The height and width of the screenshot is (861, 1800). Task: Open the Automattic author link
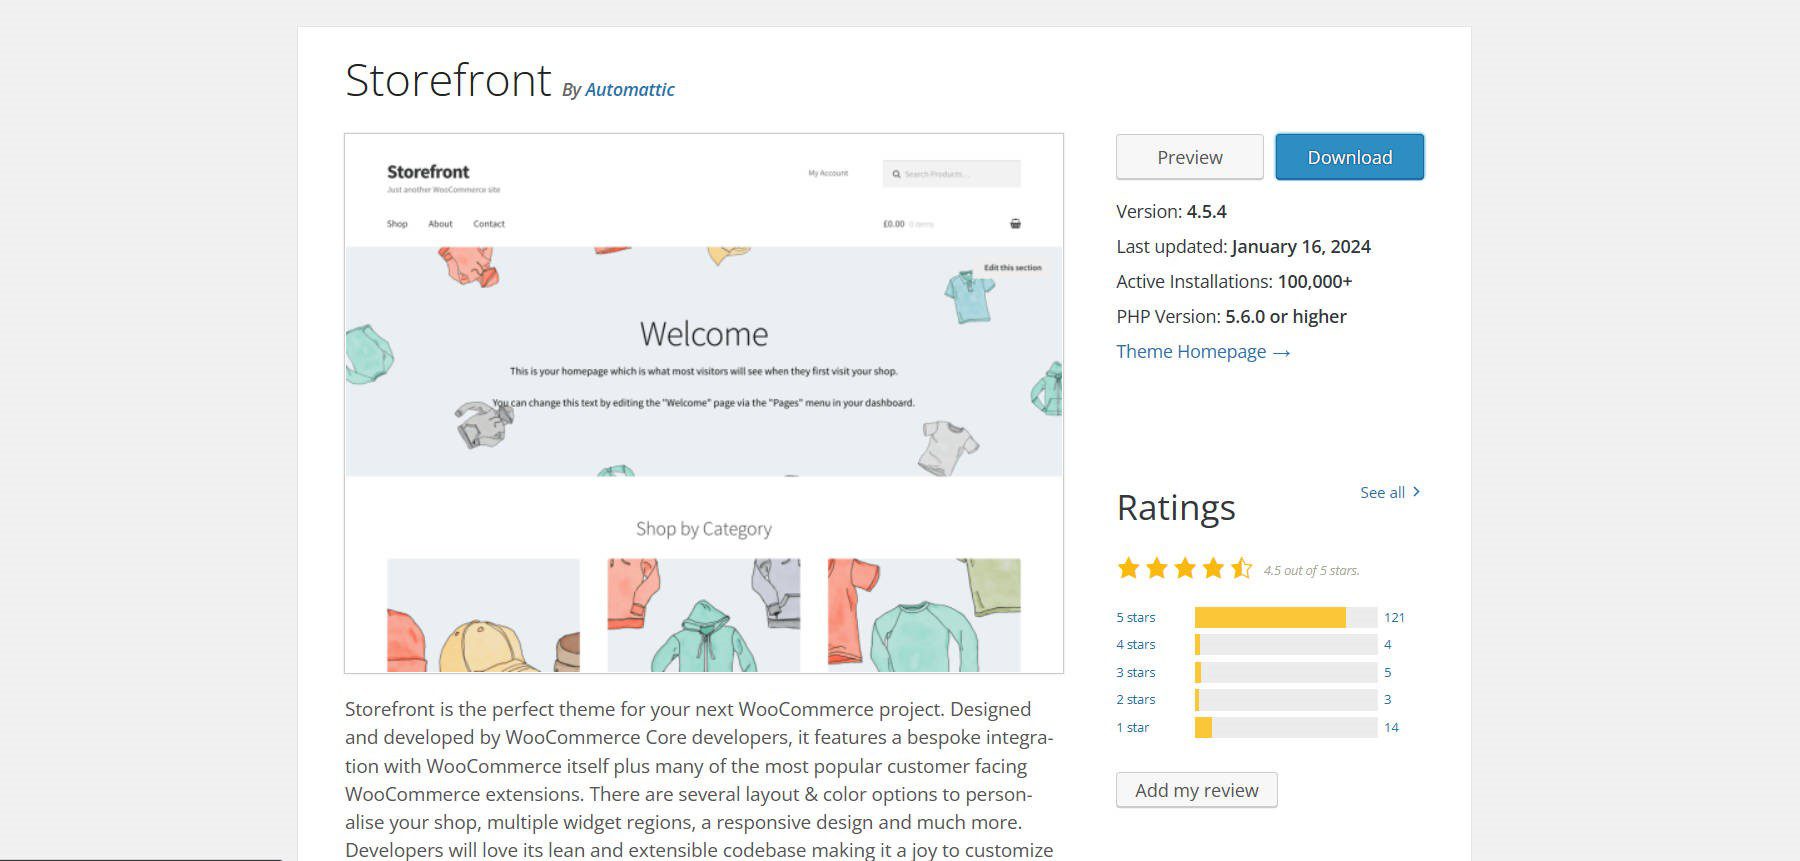pyautogui.click(x=630, y=89)
